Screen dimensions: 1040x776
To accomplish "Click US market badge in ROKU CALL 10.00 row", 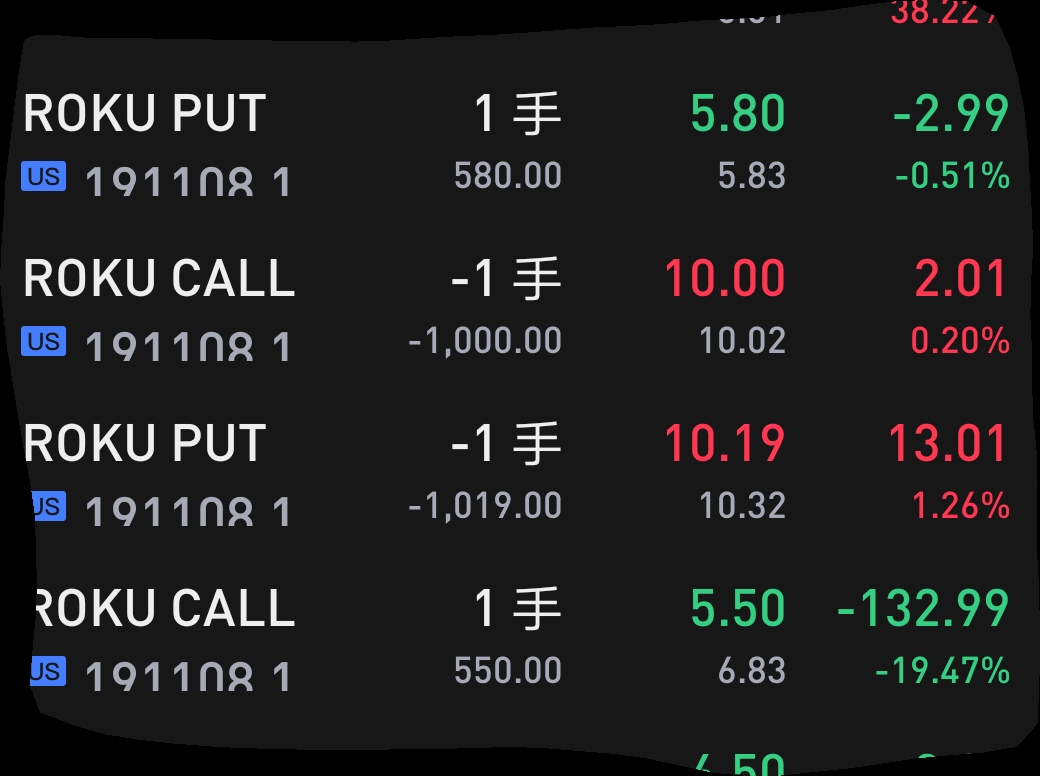I will tap(44, 342).
